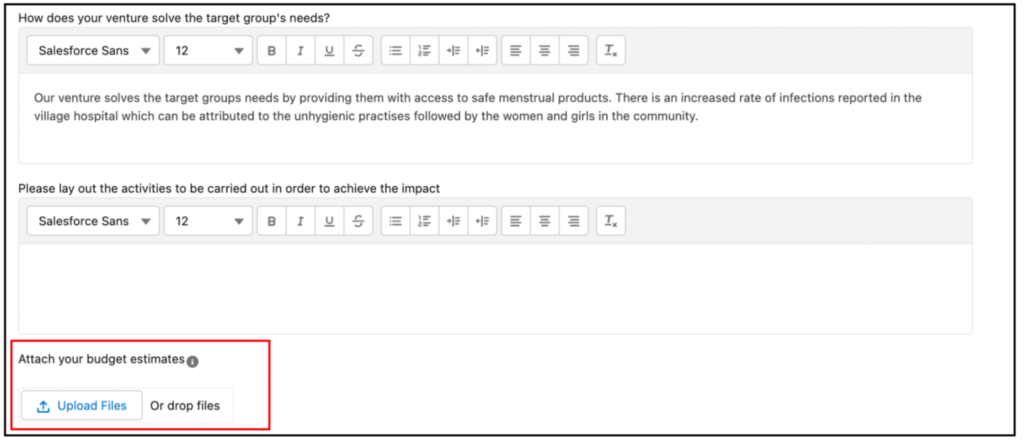The width and height of the screenshot is (1024, 442).
Task: Center align text in the first editor
Action: click(x=545, y=50)
